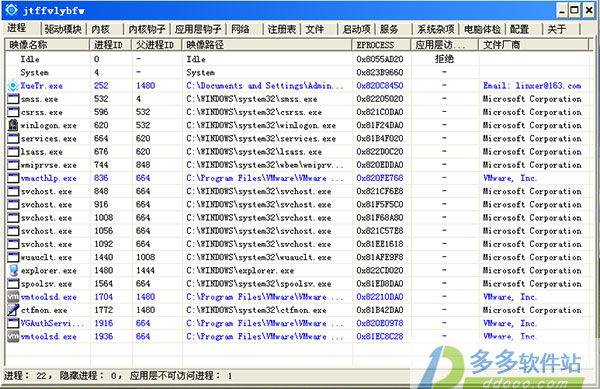The image size is (600, 389).
Task: Click the wuauclt.exe row icon
Action: click(13, 257)
